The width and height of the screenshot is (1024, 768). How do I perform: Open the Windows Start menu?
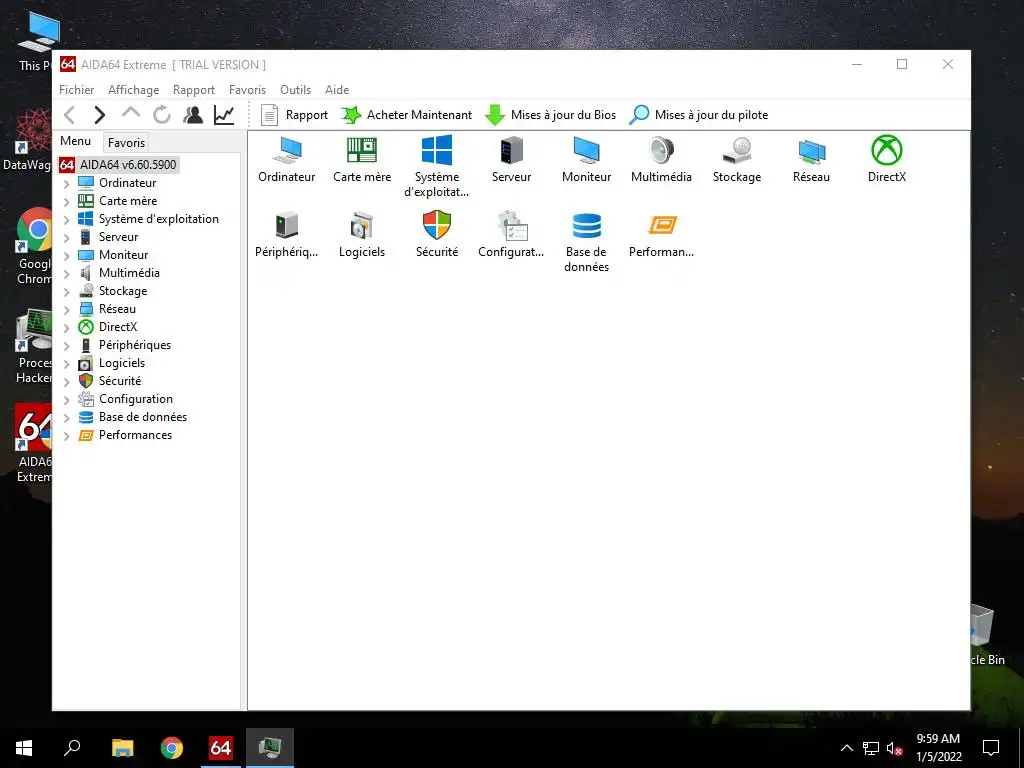click(24, 748)
